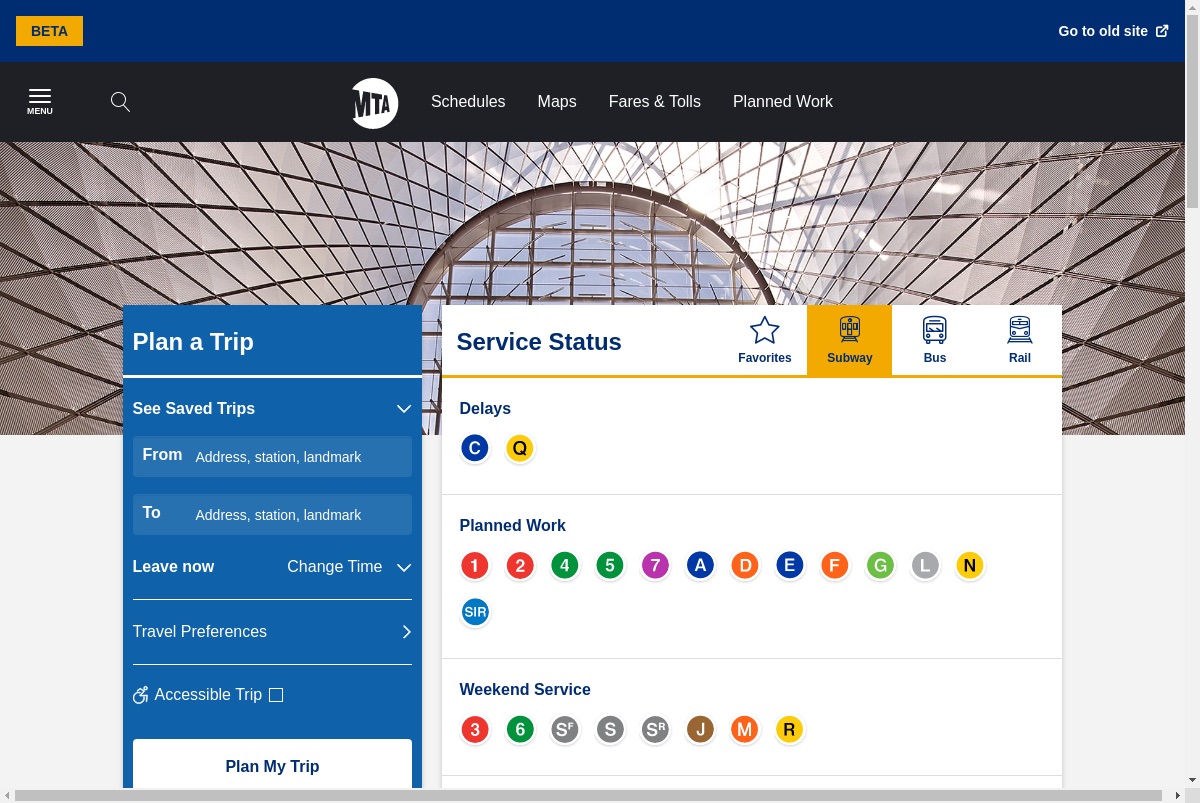This screenshot has width=1200, height=803.
Task: Select the 4 train planned work bullet
Action: pyautogui.click(x=565, y=566)
